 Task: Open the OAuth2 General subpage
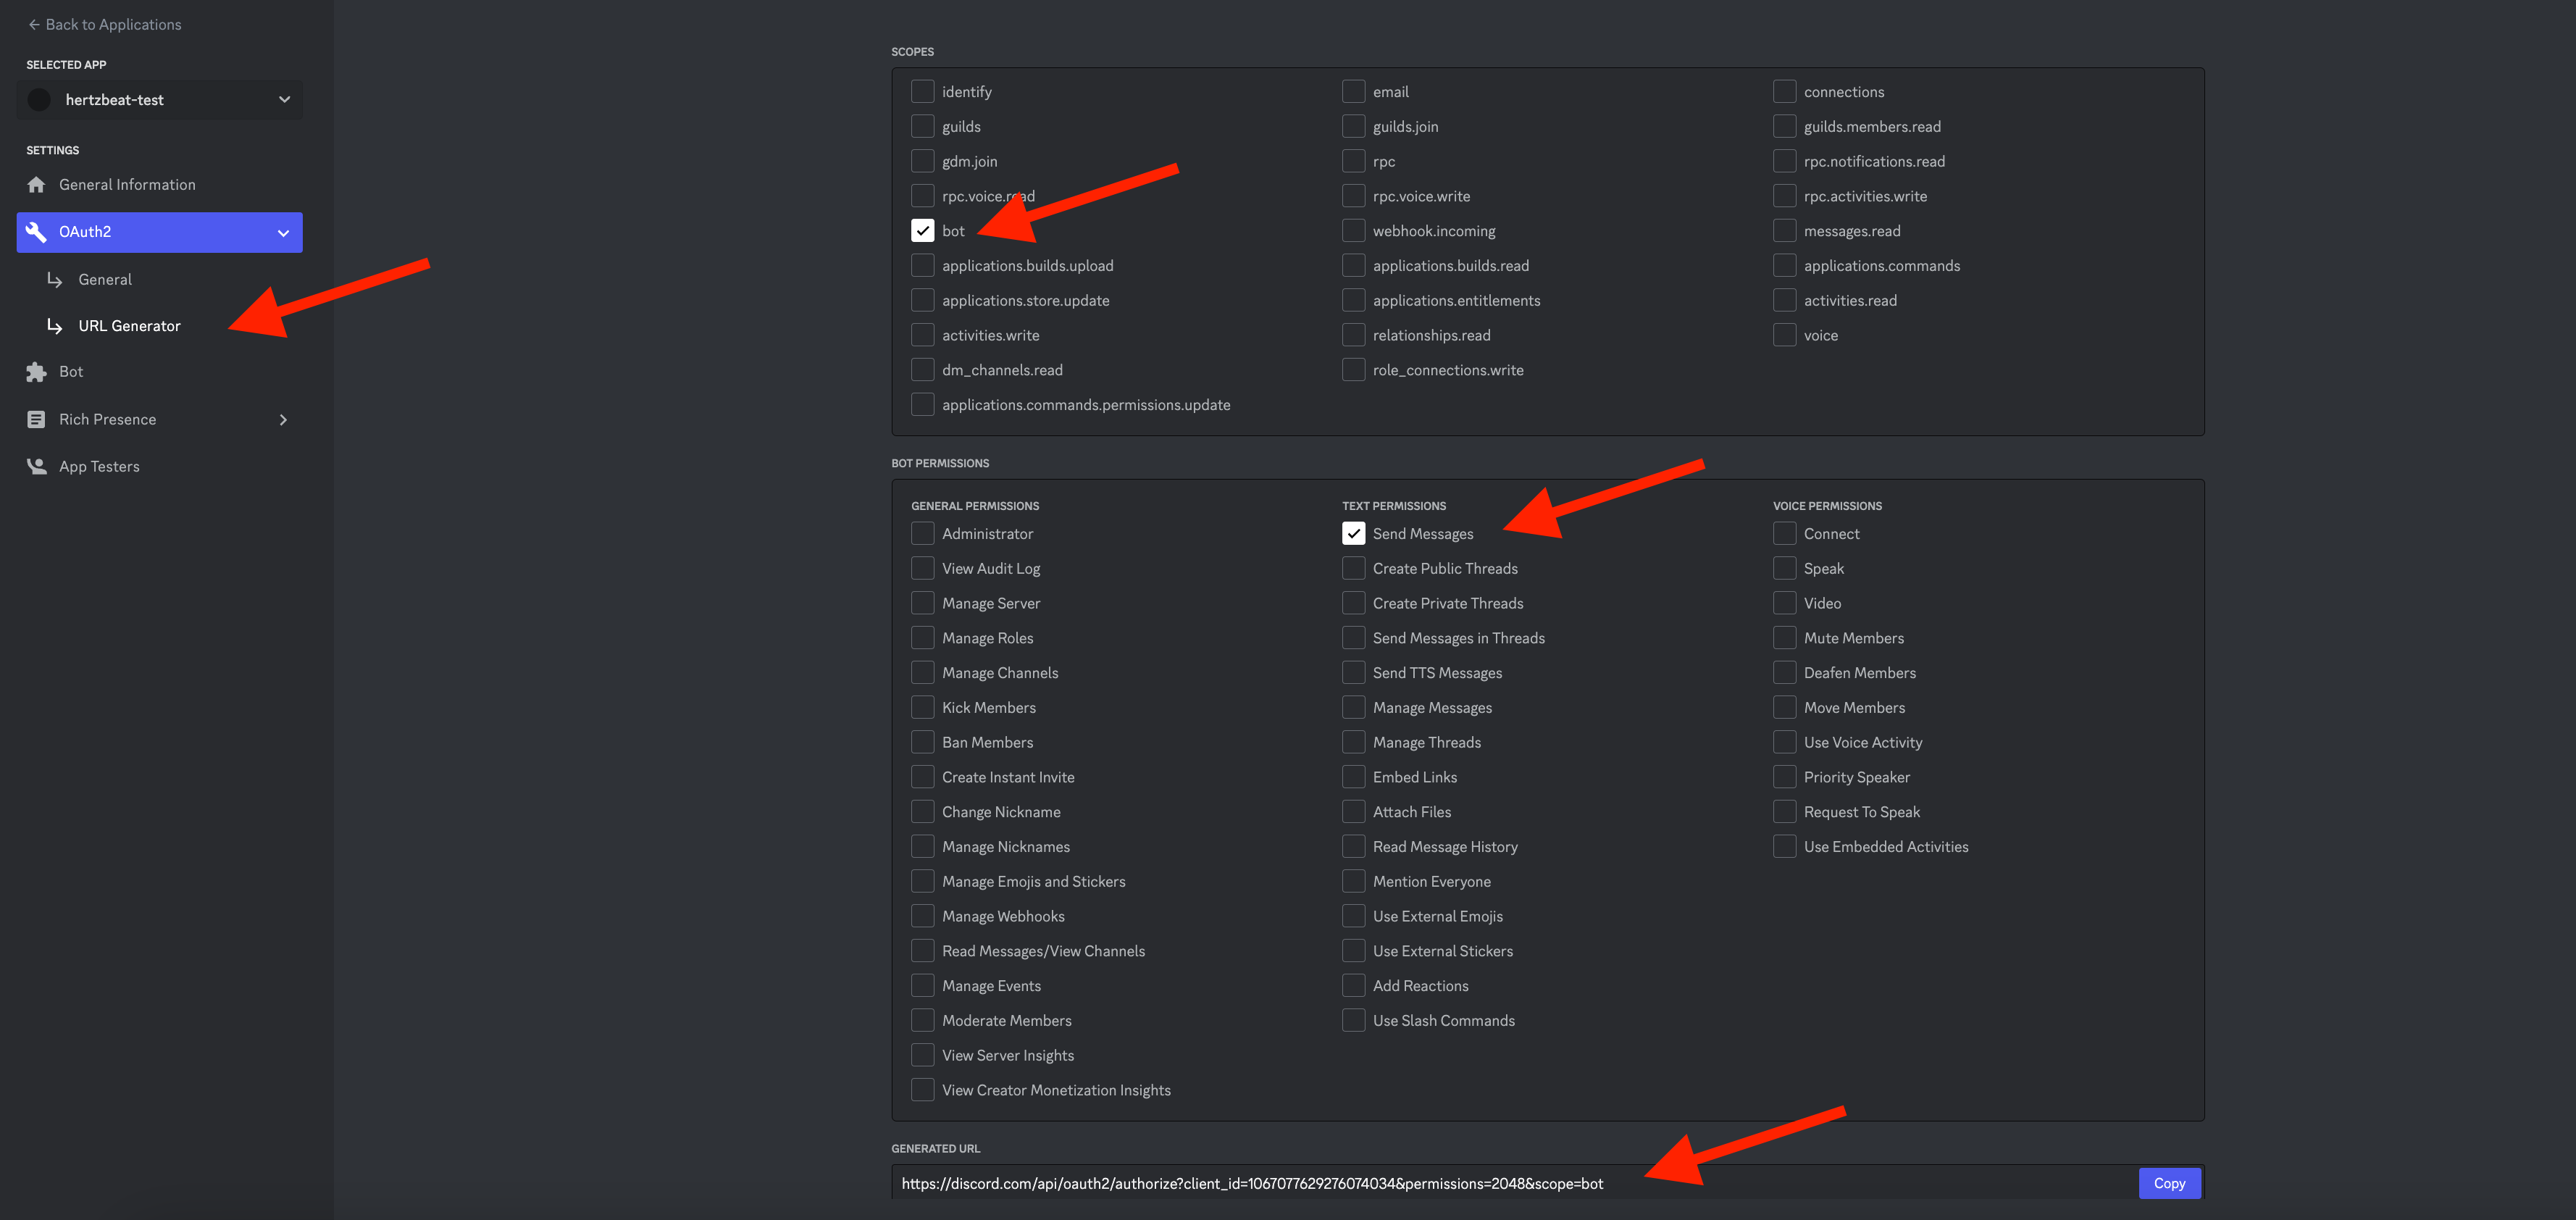pos(105,280)
